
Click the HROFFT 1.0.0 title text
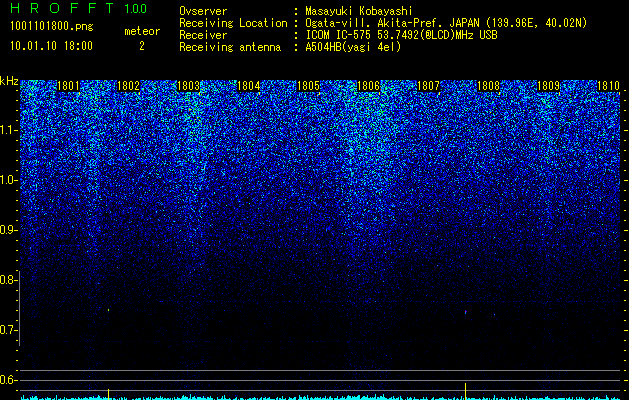click(x=79, y=8)
